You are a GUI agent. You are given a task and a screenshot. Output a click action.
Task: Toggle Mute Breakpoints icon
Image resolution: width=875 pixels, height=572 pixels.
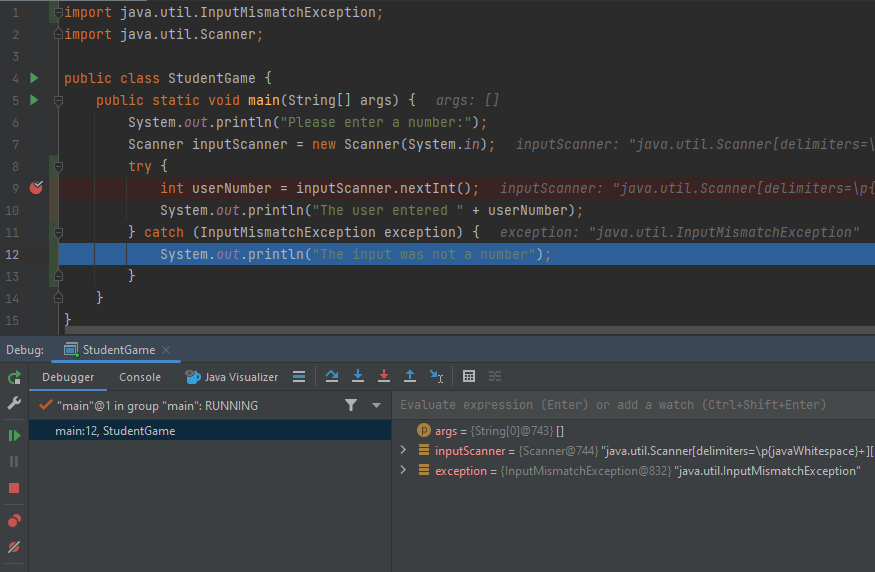click(x=14, y=547)
